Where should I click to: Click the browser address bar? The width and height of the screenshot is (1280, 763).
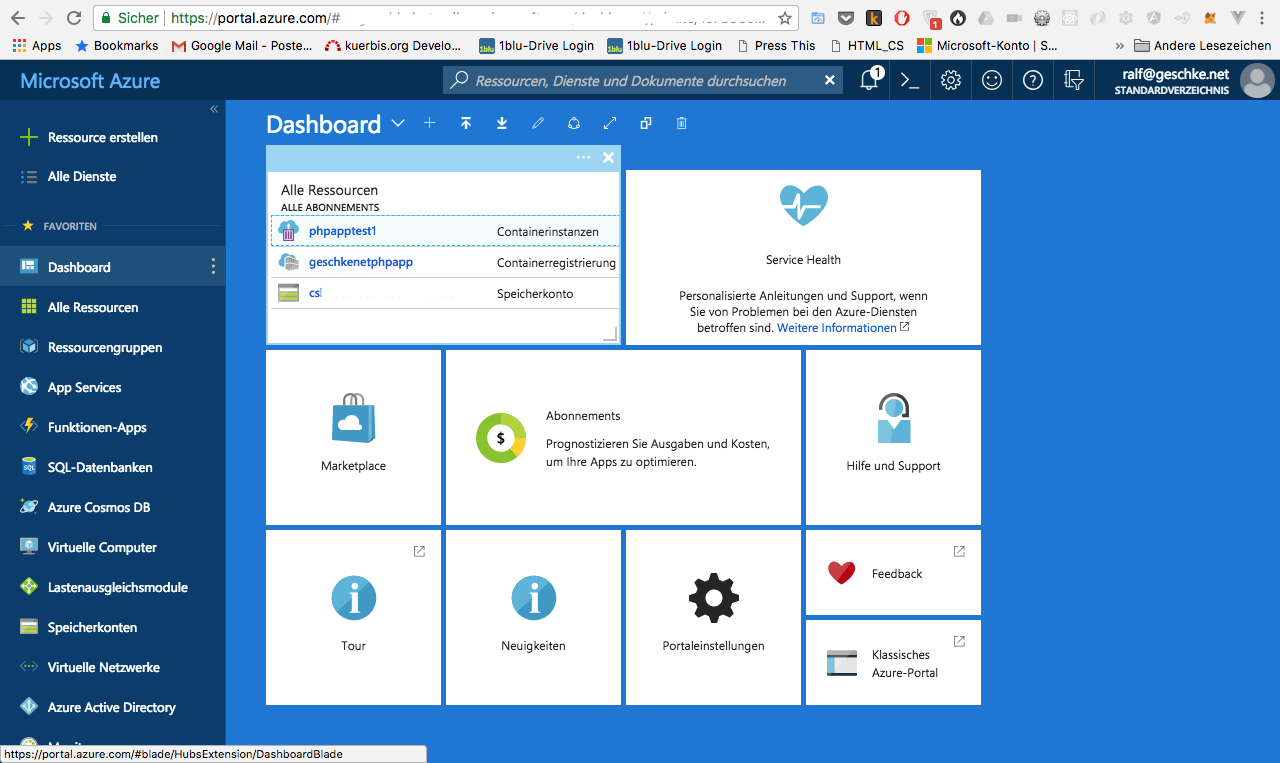[447, 18]
